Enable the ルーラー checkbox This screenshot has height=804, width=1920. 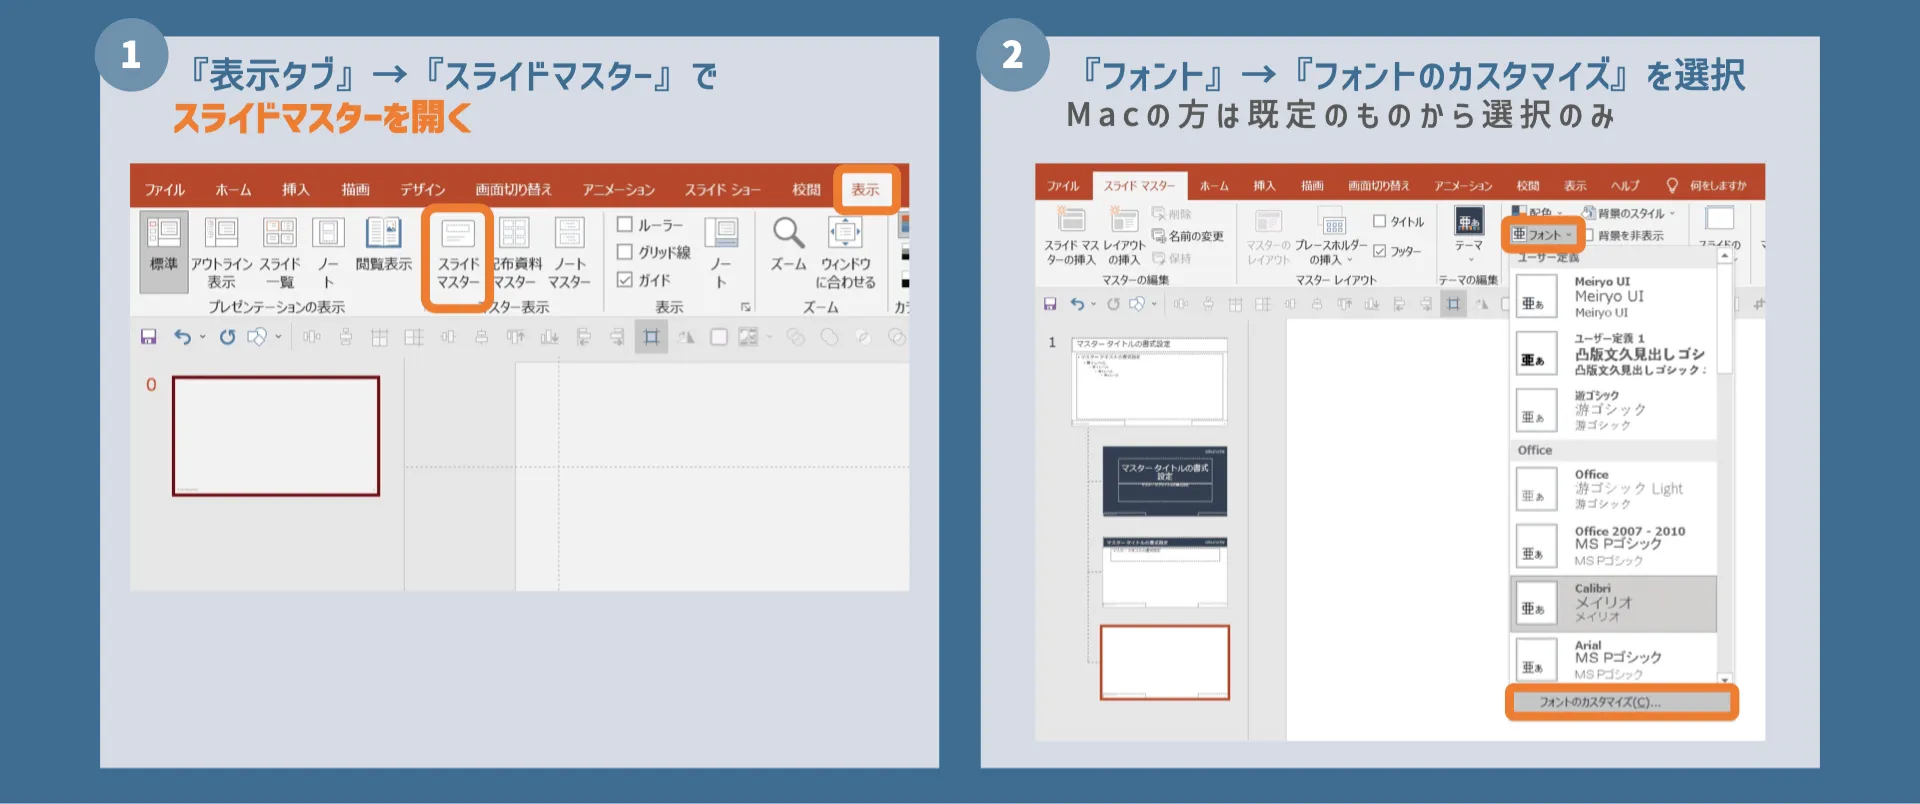[x=625, y=224]
